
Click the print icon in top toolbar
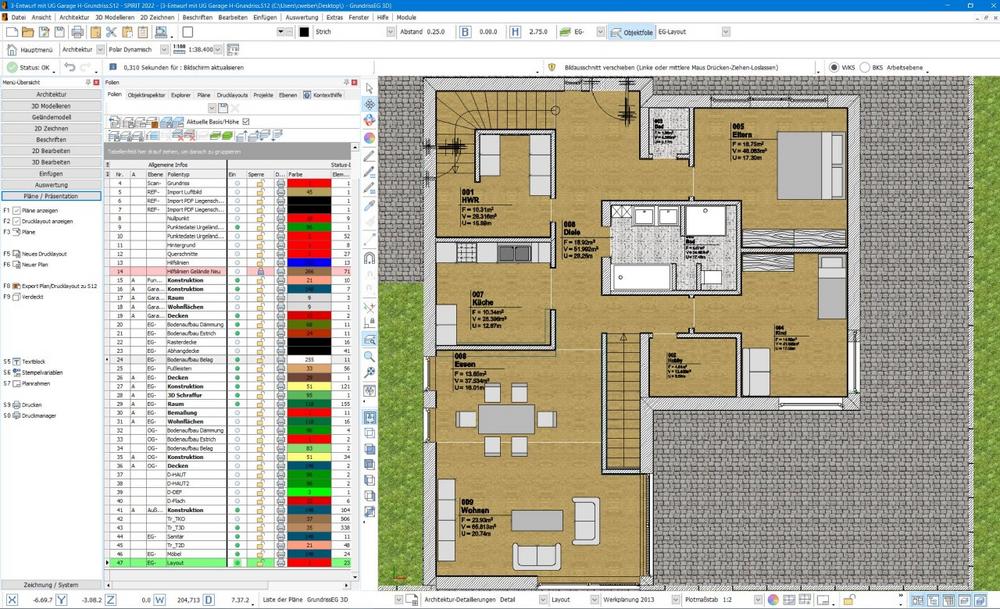pyautogui.click(x=77, y=33)
